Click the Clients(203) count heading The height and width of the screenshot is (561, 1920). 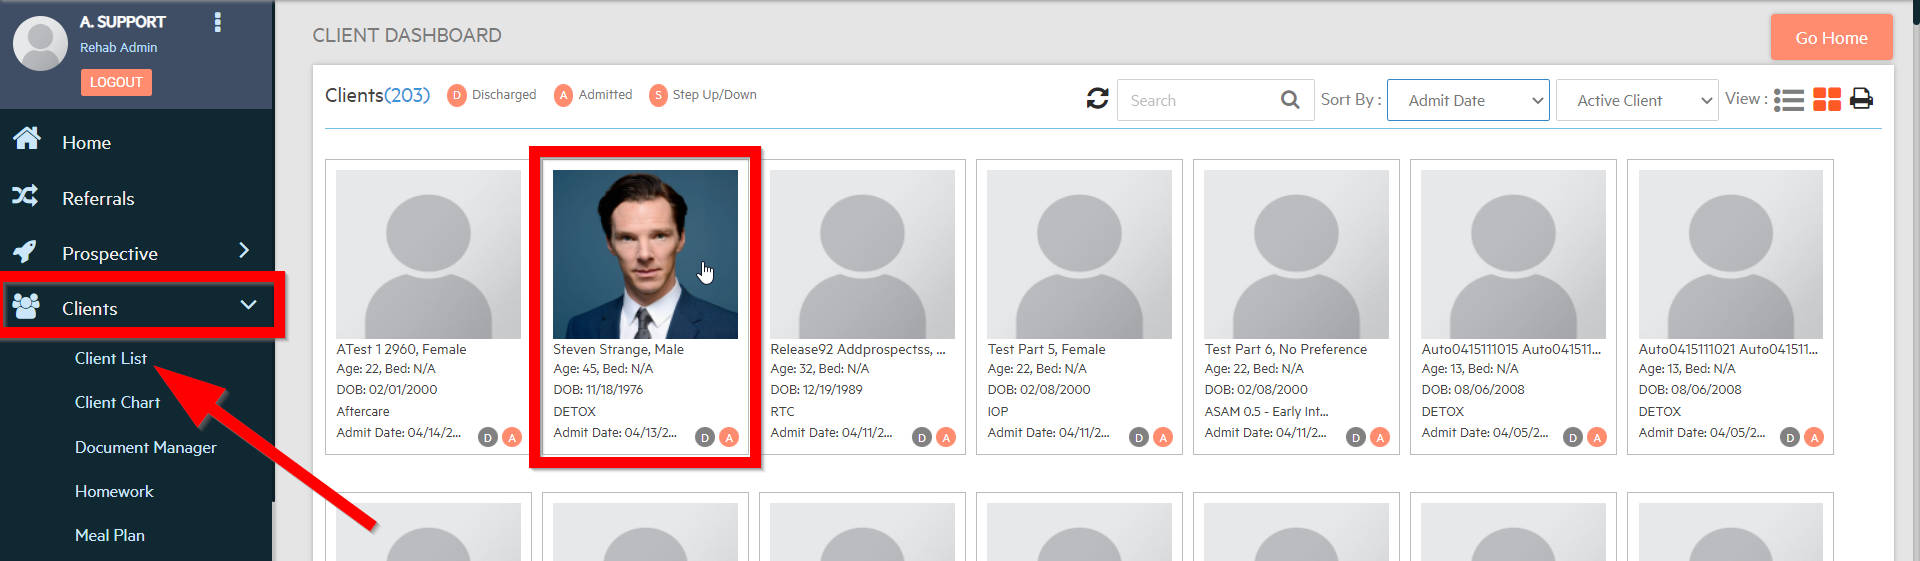coord(377,95)
